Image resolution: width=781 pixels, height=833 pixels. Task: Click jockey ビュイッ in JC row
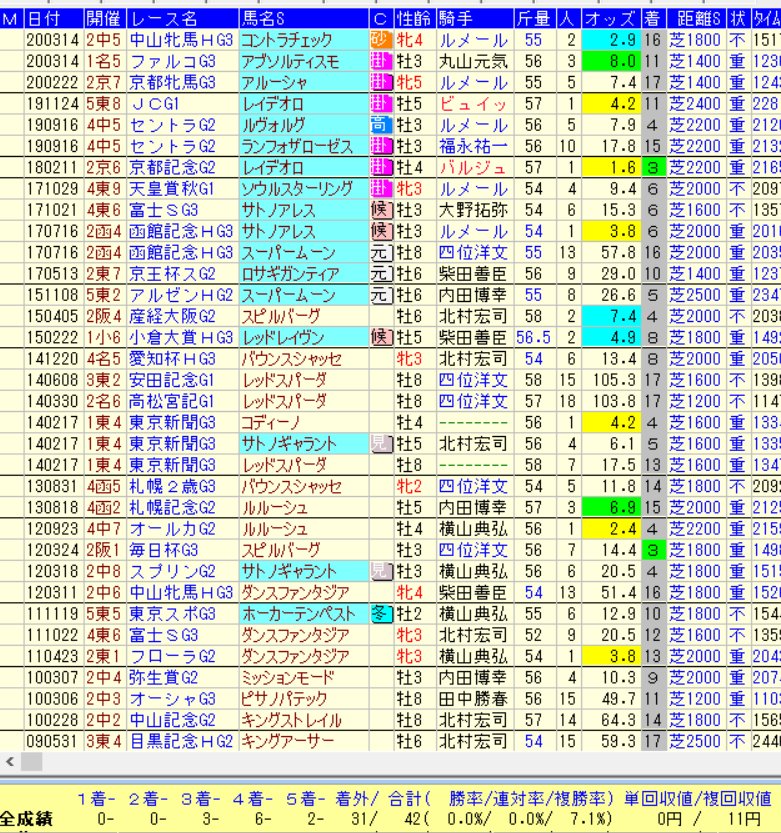click(x=473, y=104)
